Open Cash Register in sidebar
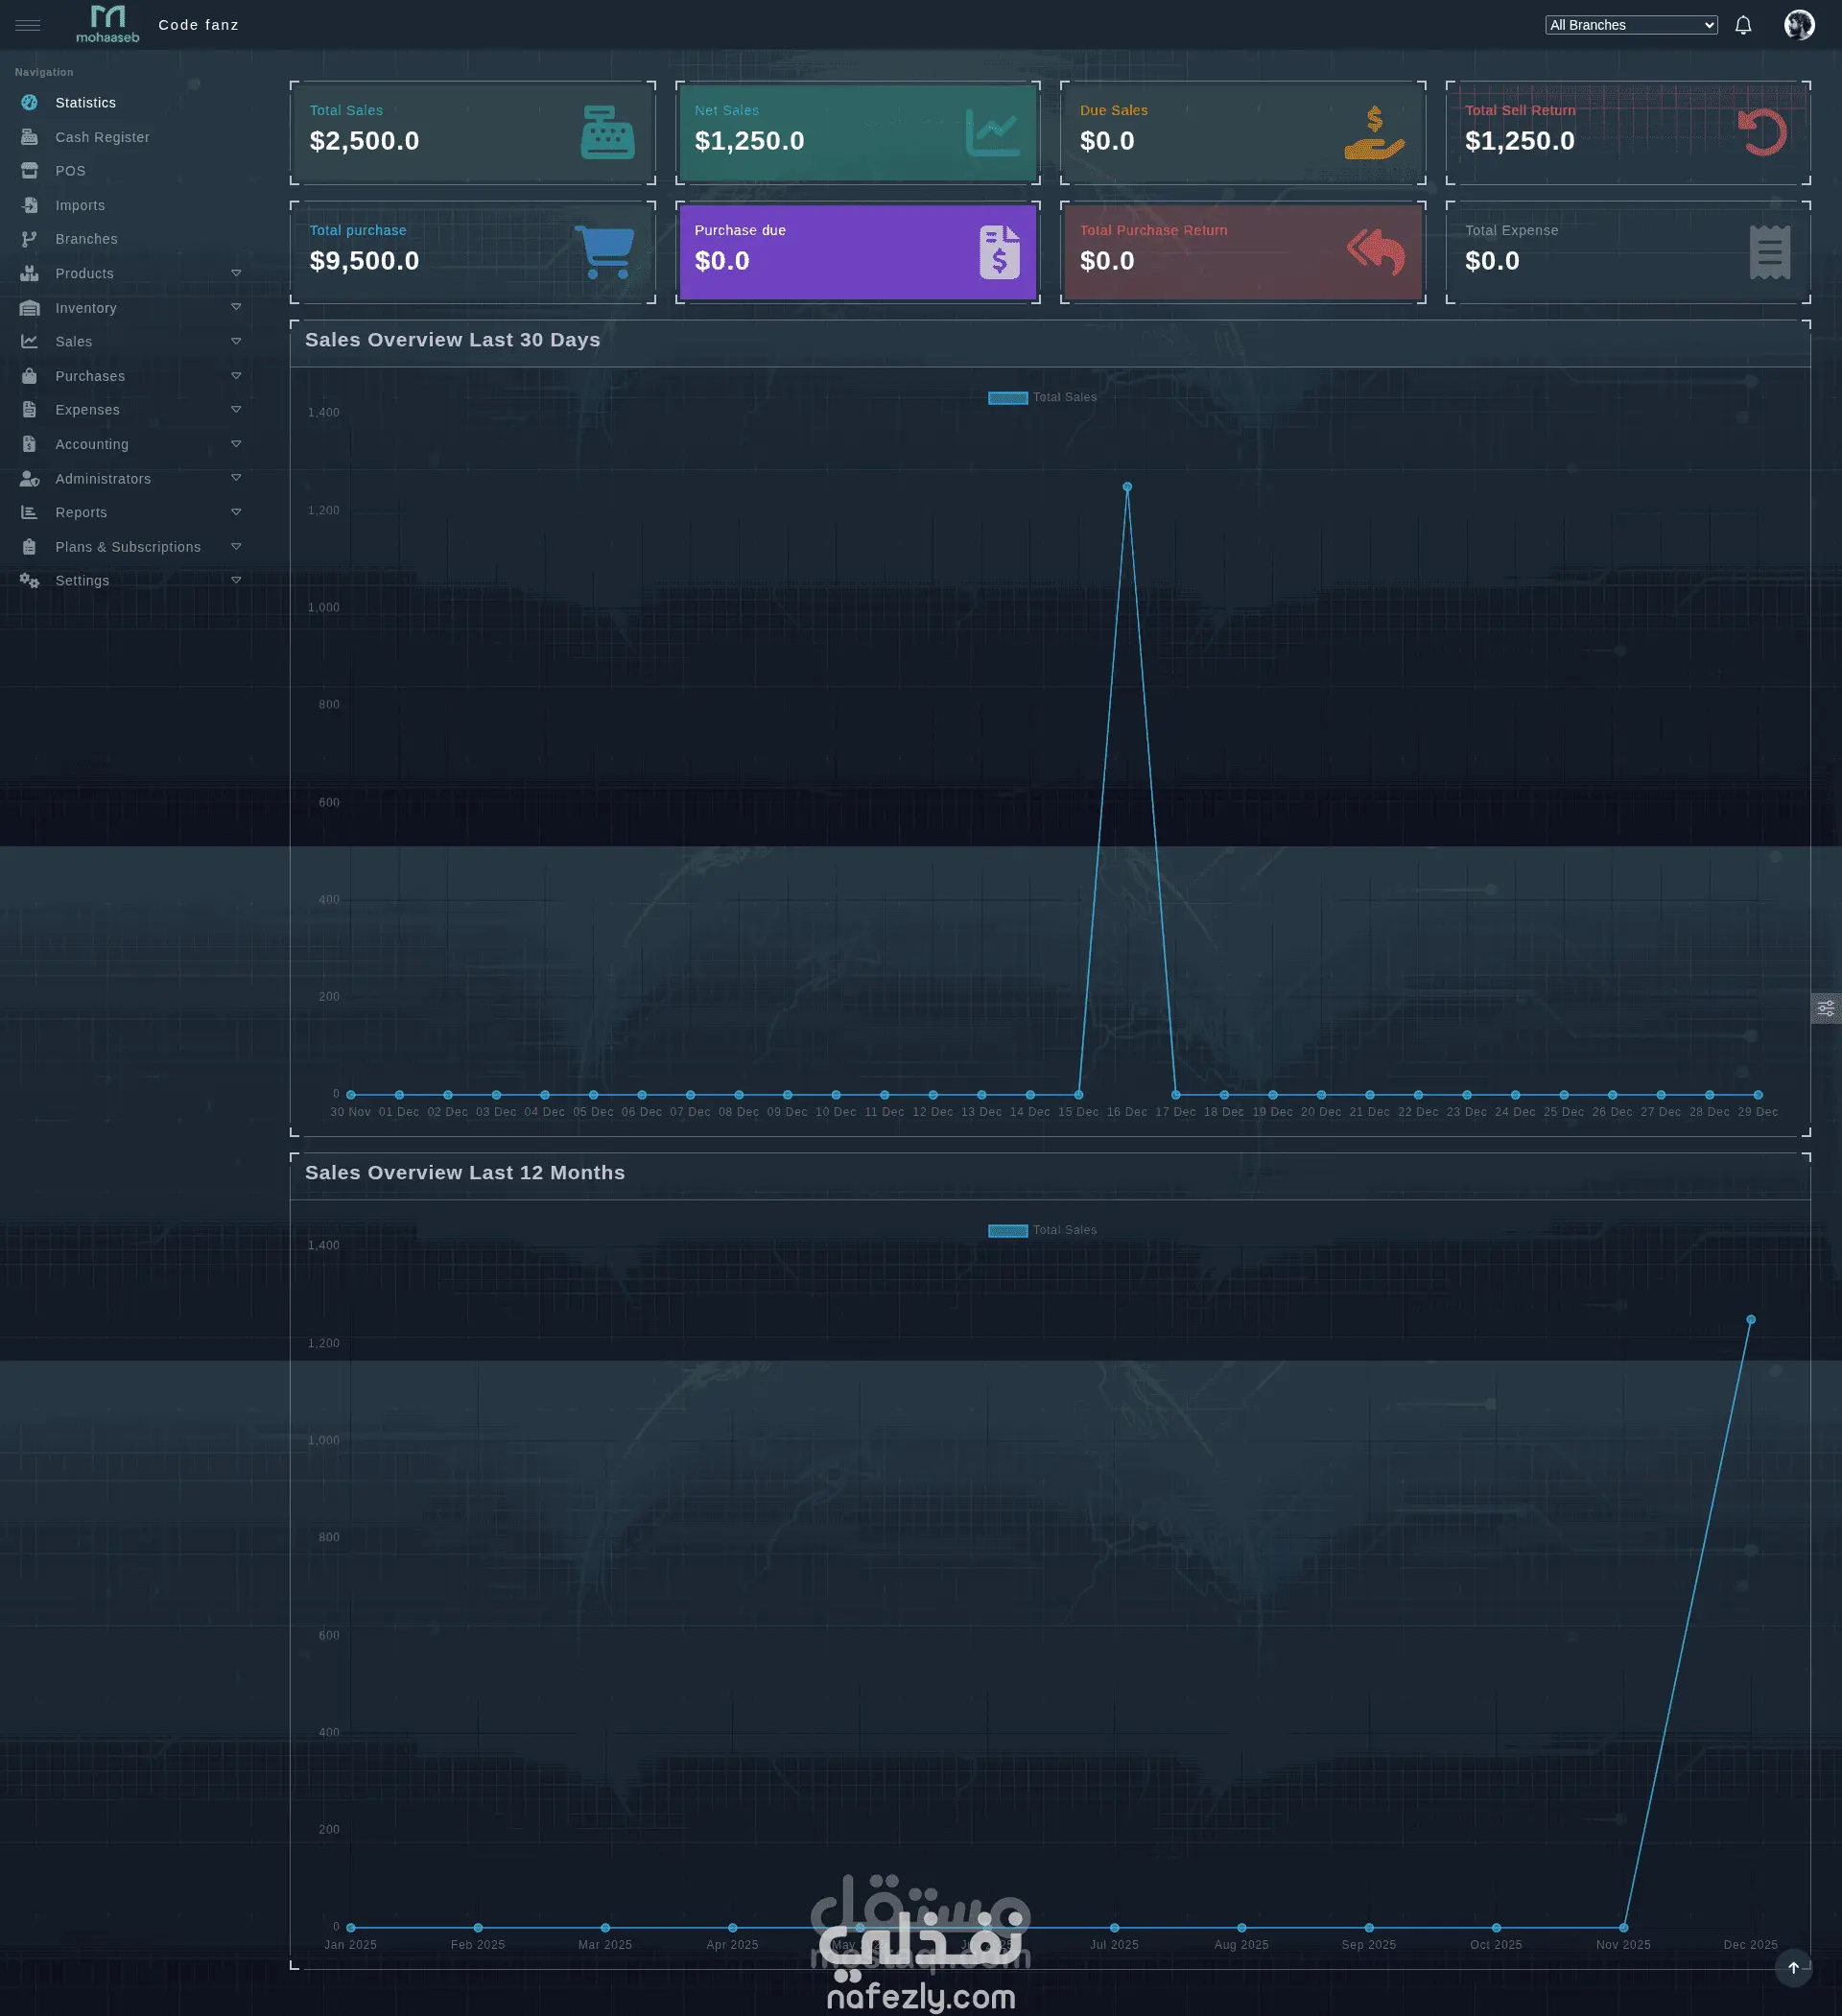Image resolution: width=1842 pixels, height=2016 pixels. tap(102, 137)
